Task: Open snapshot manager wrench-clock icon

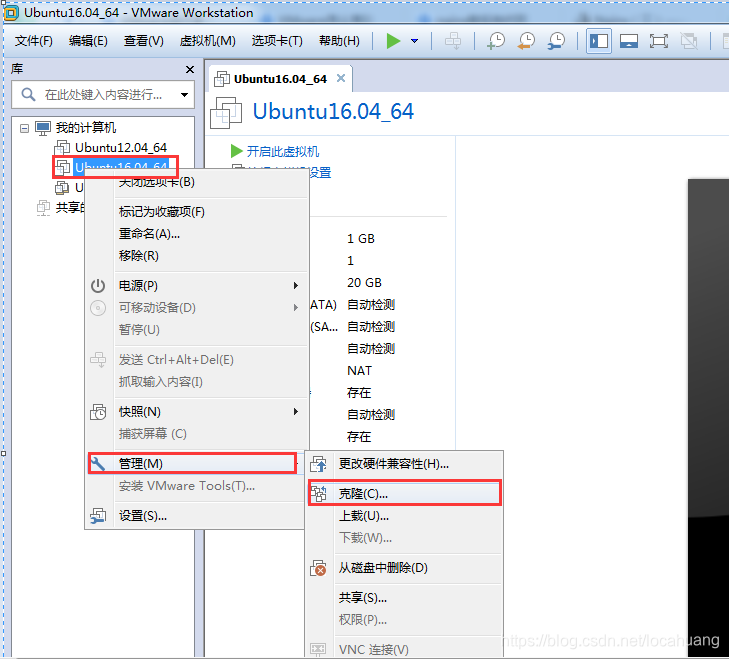Action: click(x=556, y=41)
